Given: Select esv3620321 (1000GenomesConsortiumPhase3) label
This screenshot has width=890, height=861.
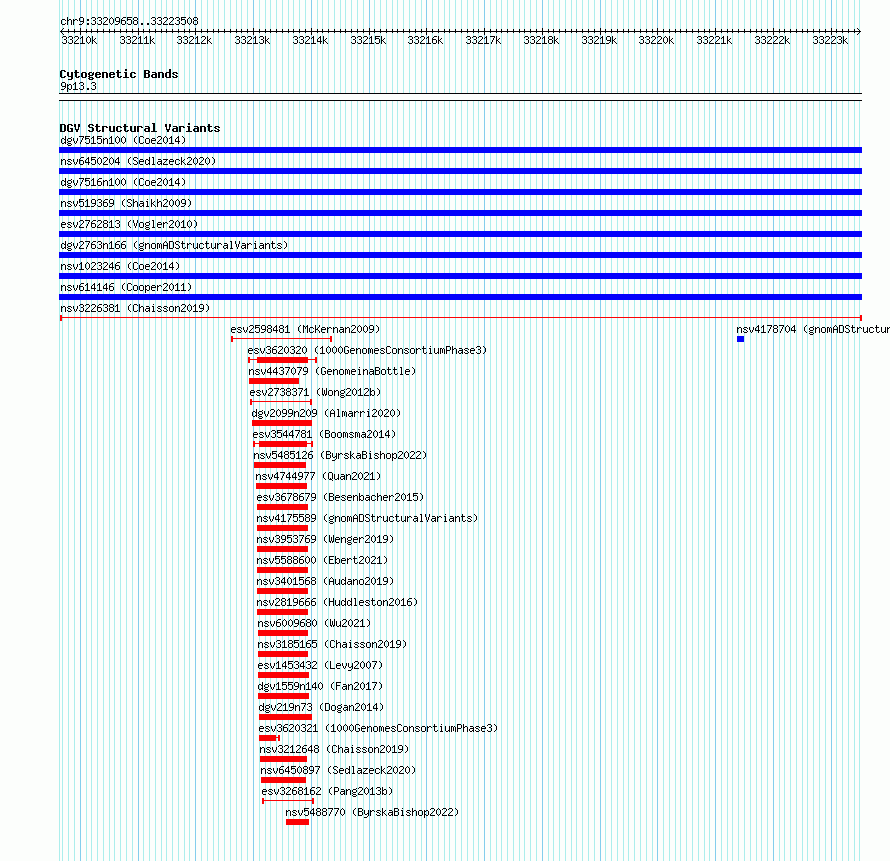Looking at the screenshot, I should tap(378, 728).
